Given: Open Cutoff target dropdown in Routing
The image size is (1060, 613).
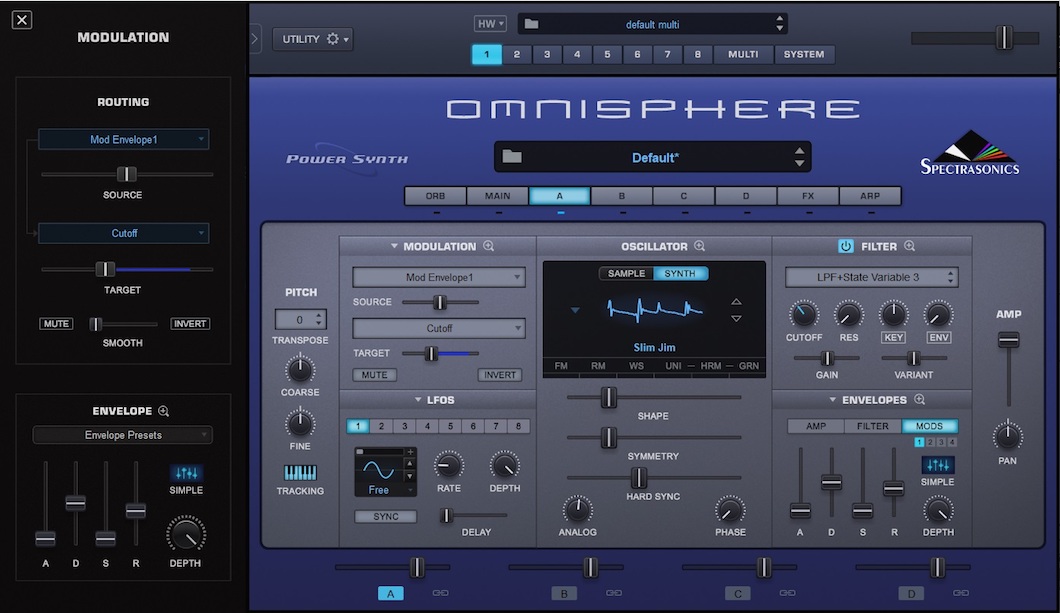Looking at the screenshot, I should click(x=124, y=233).
